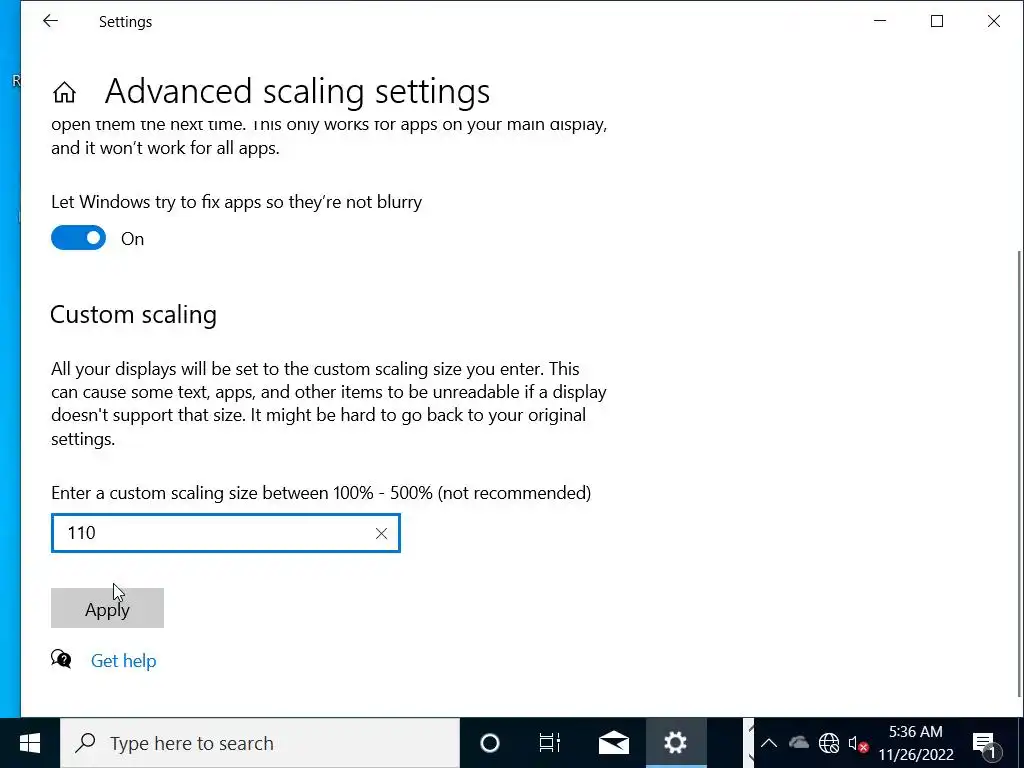
Task: Open Task View on the taskbar
Action: [550, 743]
